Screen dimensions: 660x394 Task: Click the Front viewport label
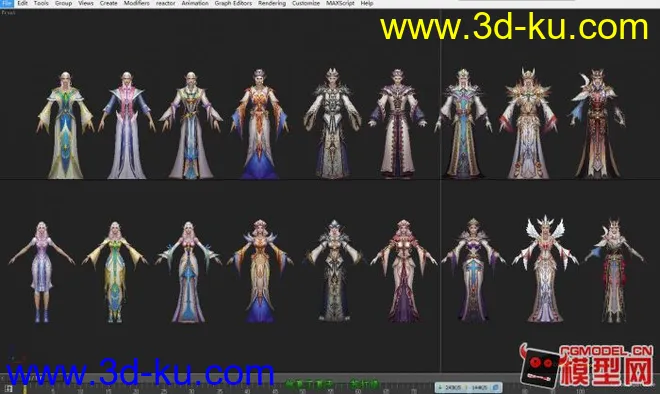point(8,13)
